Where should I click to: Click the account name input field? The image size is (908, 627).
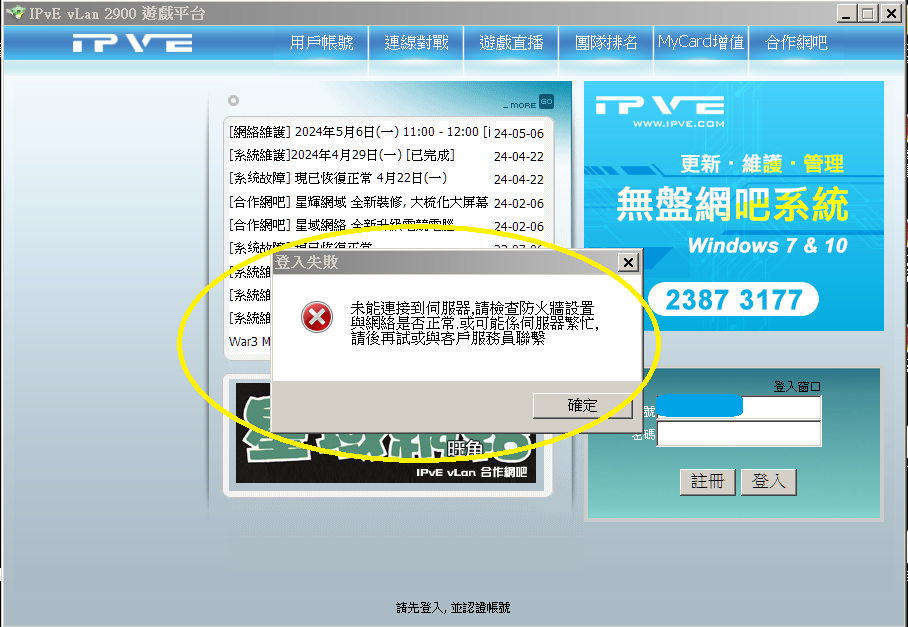739,407
